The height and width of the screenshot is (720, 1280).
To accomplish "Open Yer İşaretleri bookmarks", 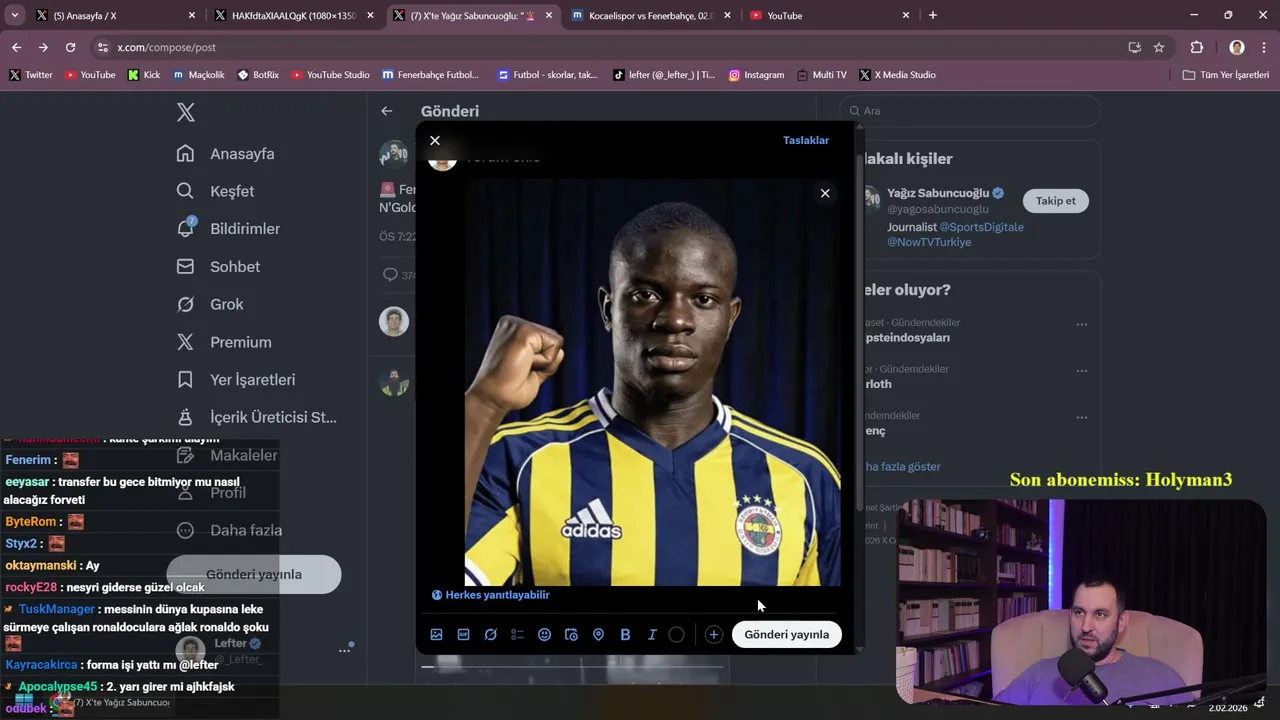I will click(235, 380).
